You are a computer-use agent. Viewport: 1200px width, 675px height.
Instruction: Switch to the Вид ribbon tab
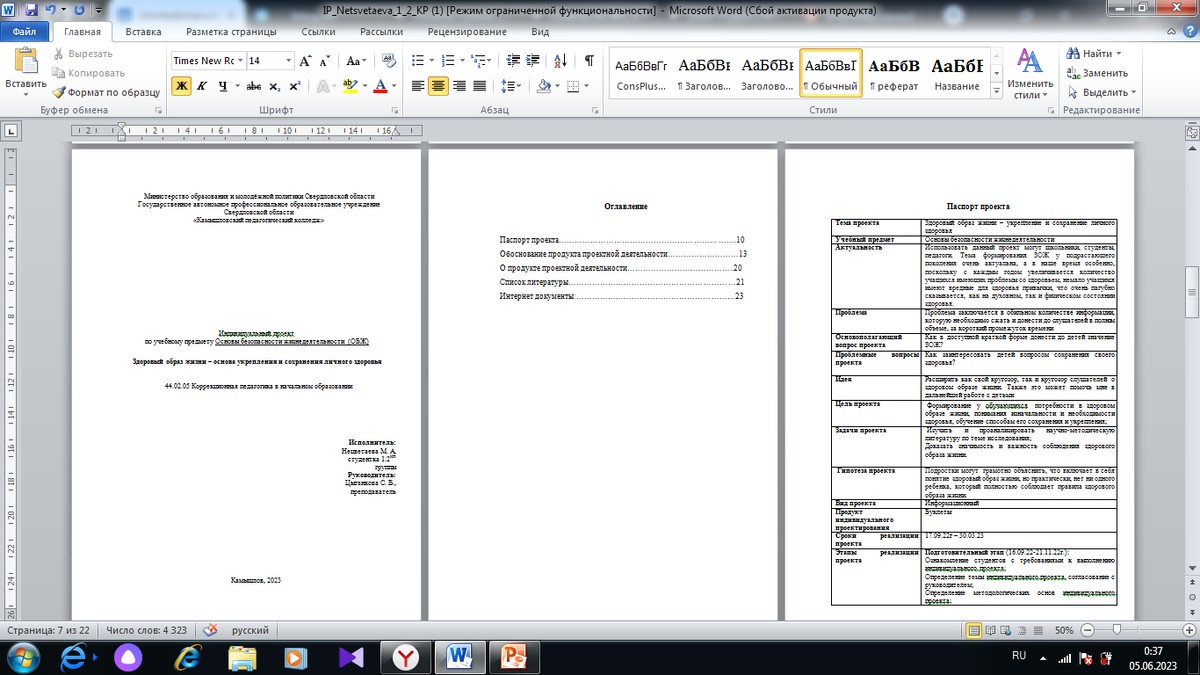[541, 32]
